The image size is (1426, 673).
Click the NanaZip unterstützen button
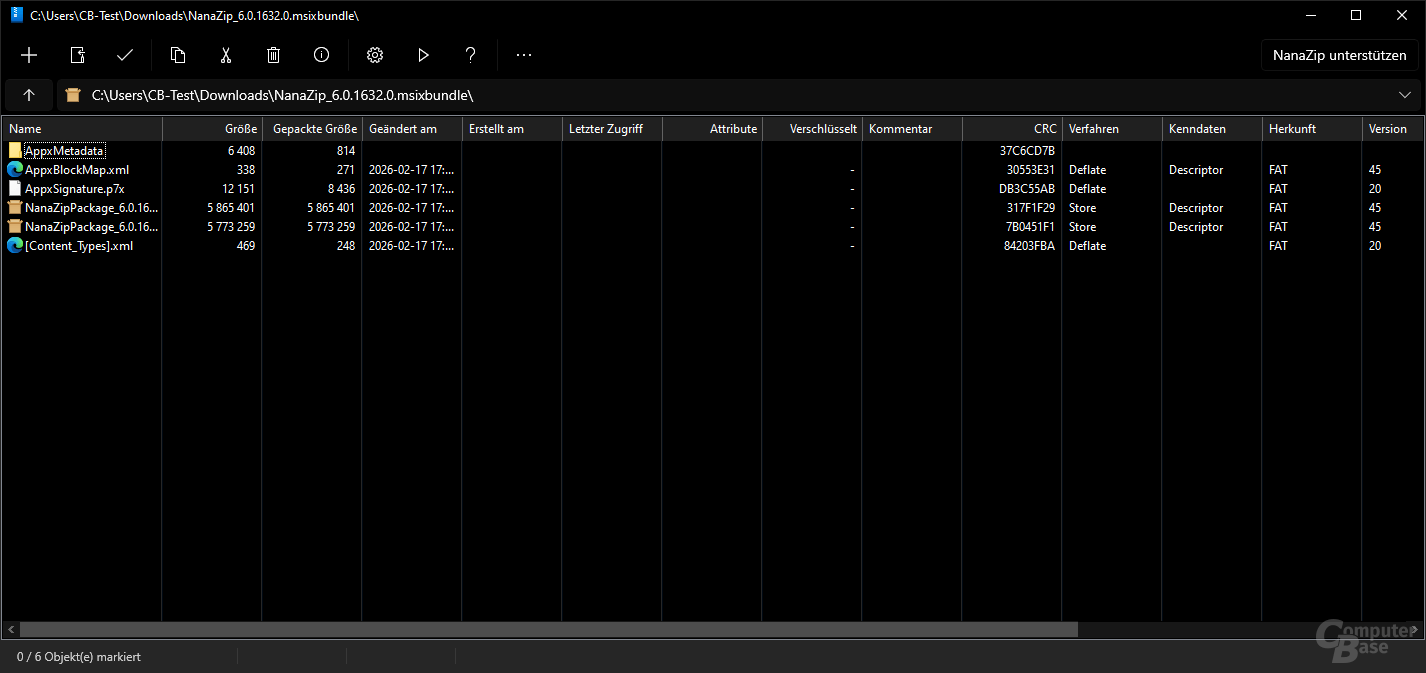click(1339, 55)
